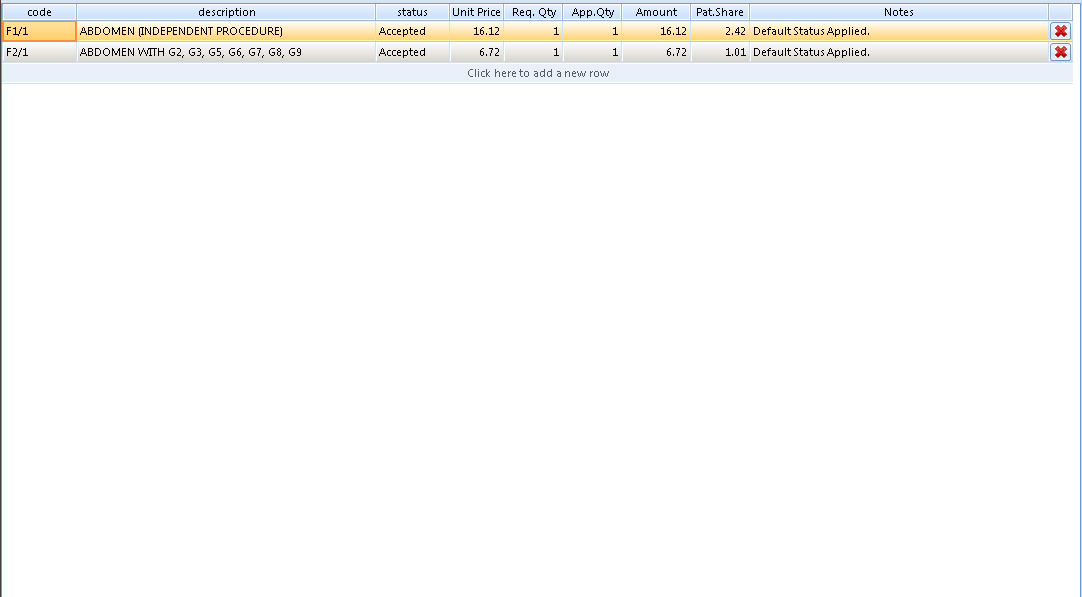Click App.Qty cell in F2/1 row
Screen dimensions: 1082x597
pyautogui.click(x=593, y=52)
